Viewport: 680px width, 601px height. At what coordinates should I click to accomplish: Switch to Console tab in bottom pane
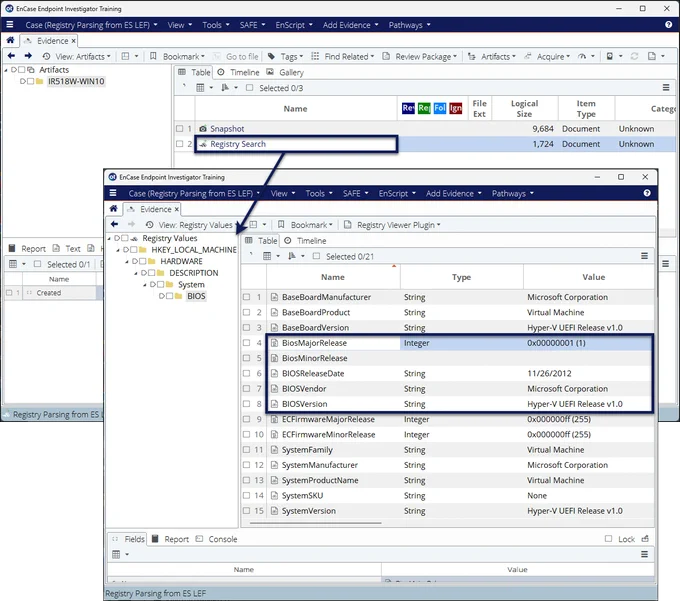[x=216, y=539]
